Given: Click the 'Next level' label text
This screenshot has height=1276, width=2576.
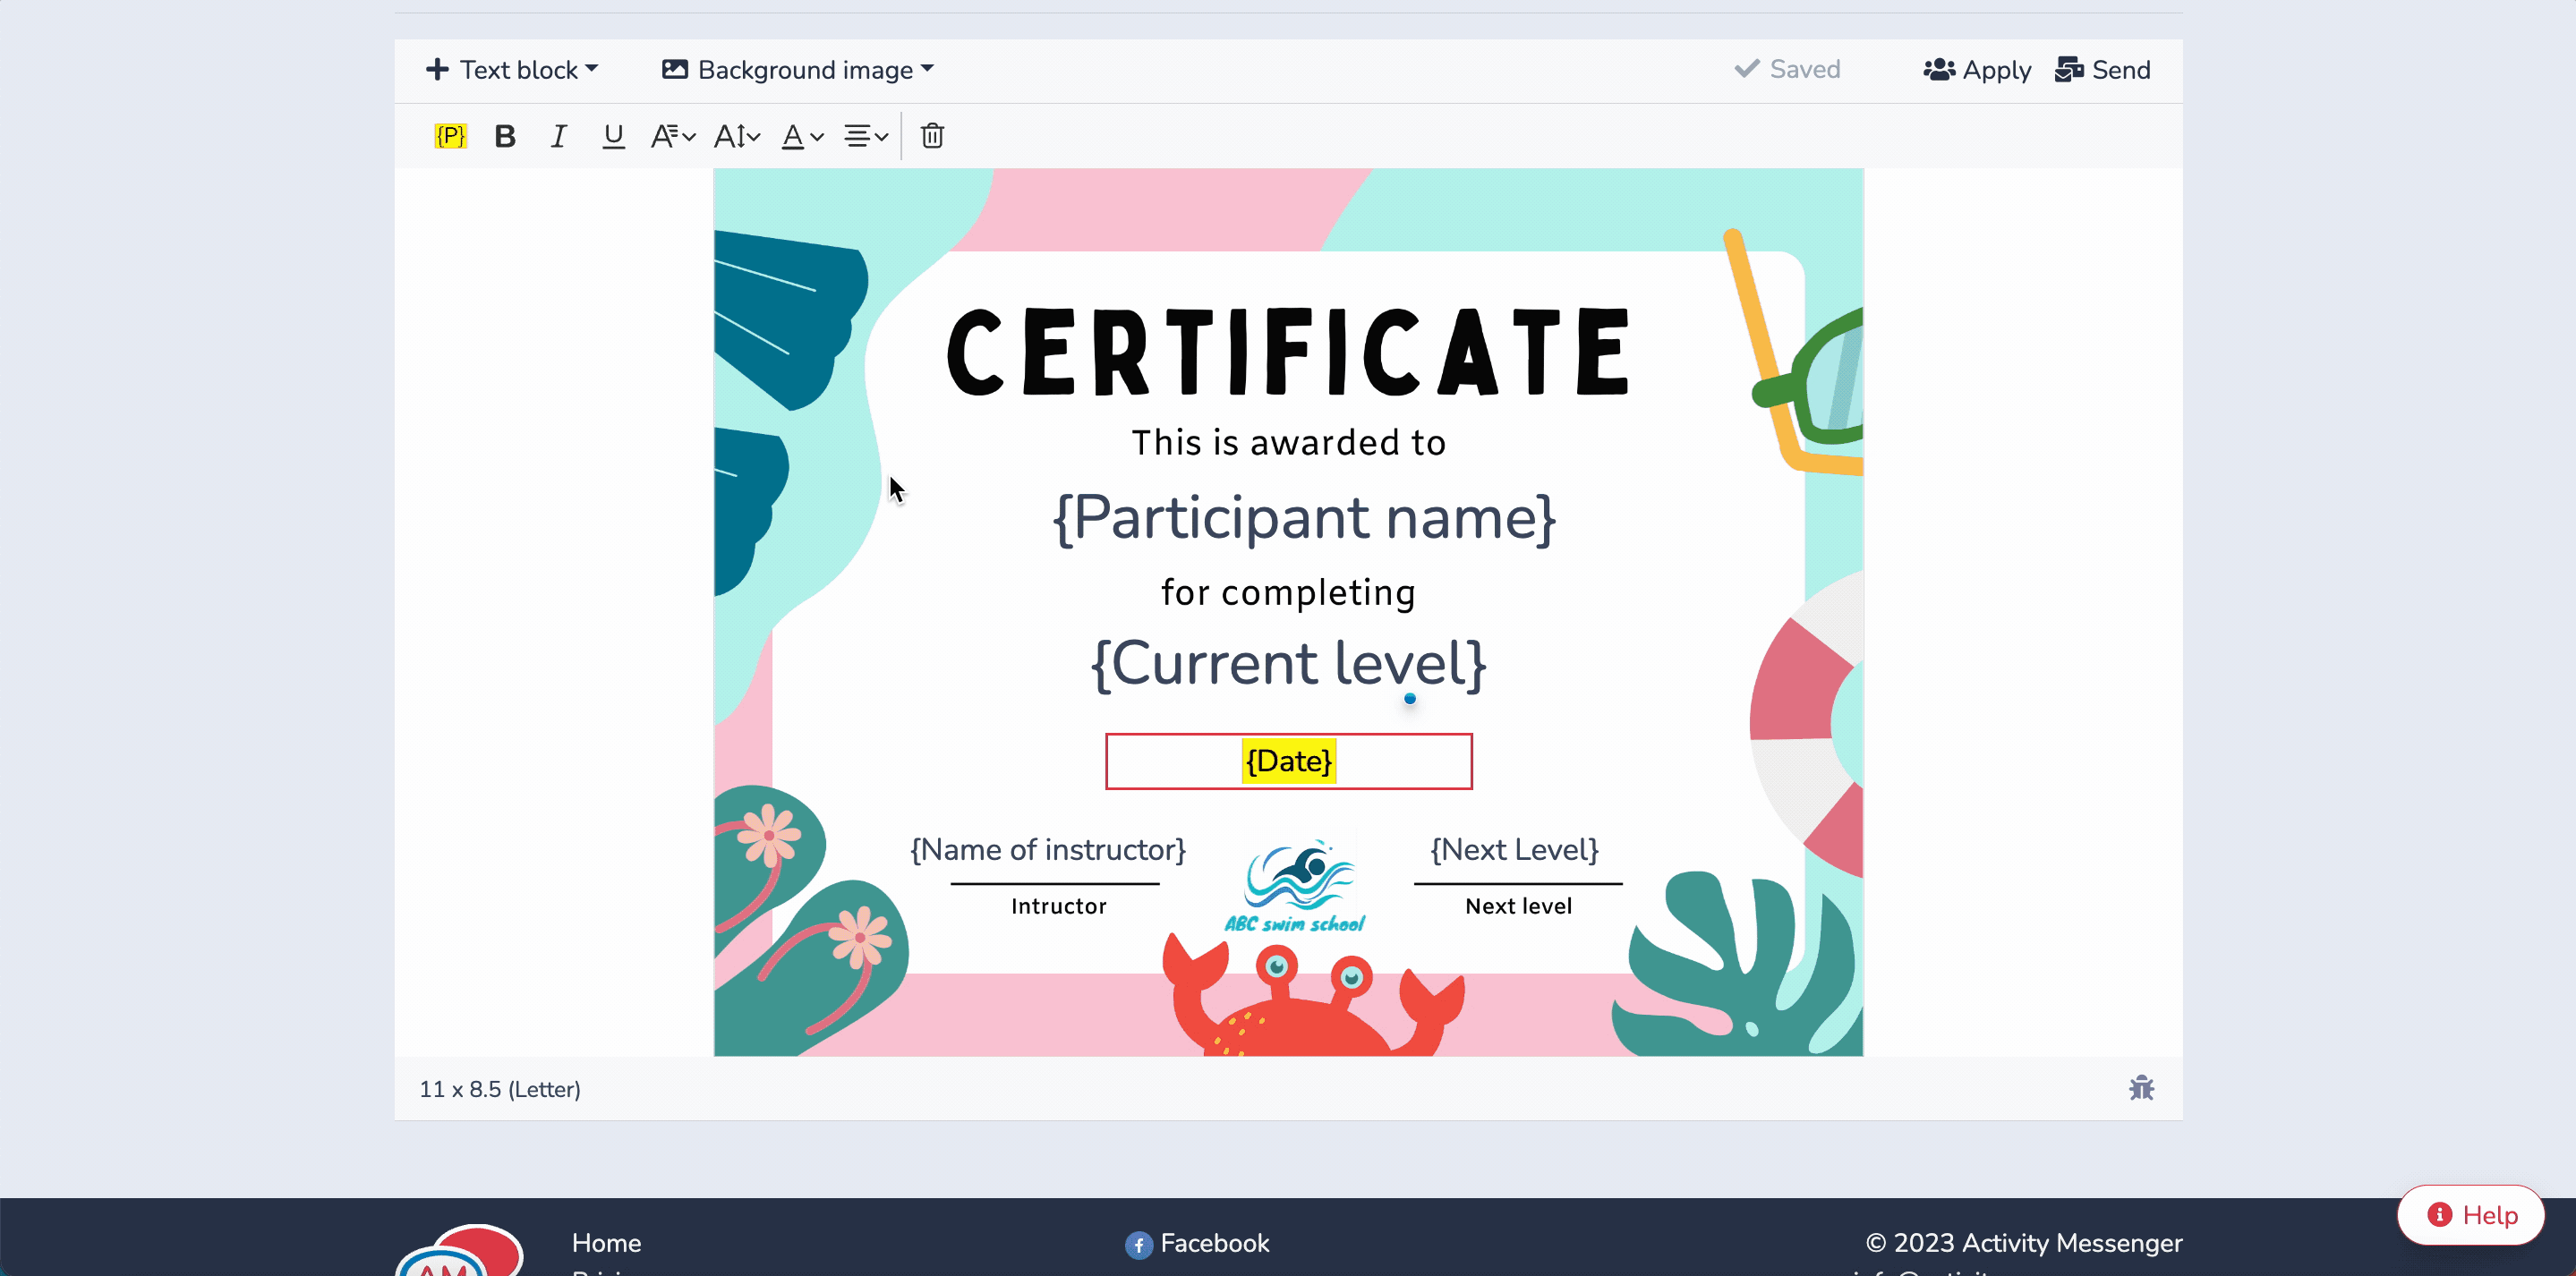Looking at the screenshot, I should pyautogui.click(x=1519, y=906).
